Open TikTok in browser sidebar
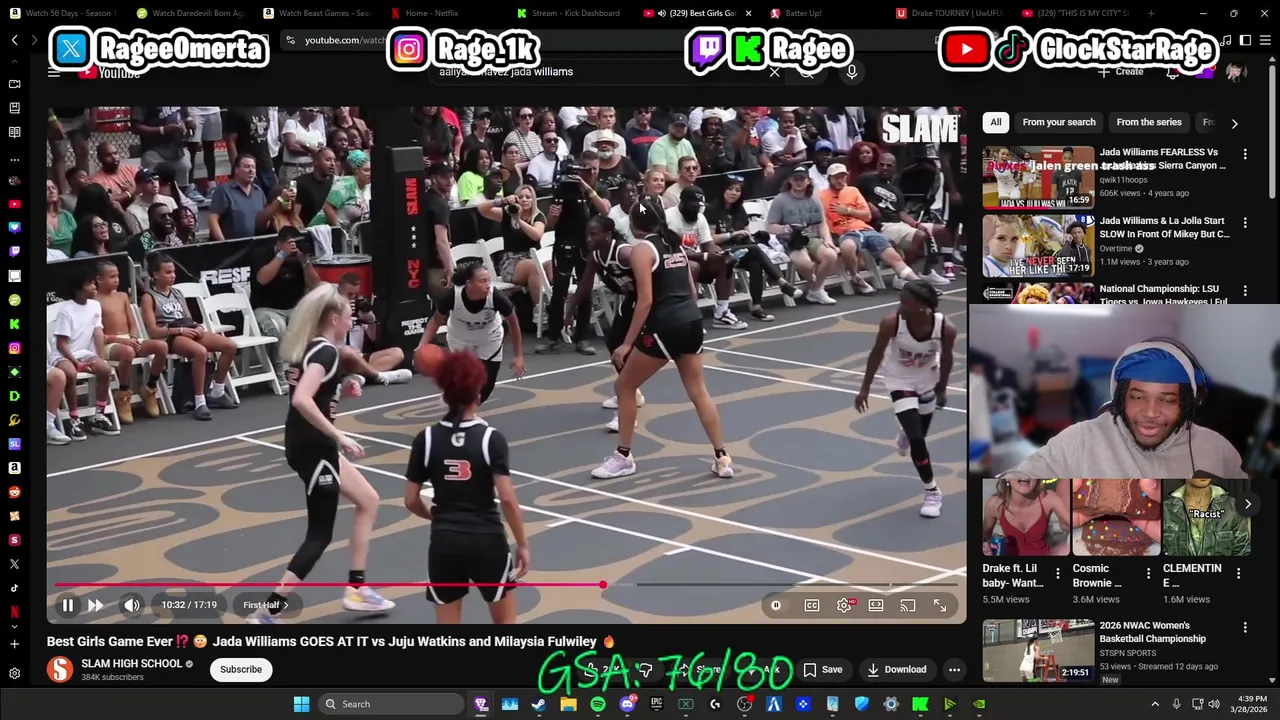This screenshot has height=720, width=1280. coord(14,588)
